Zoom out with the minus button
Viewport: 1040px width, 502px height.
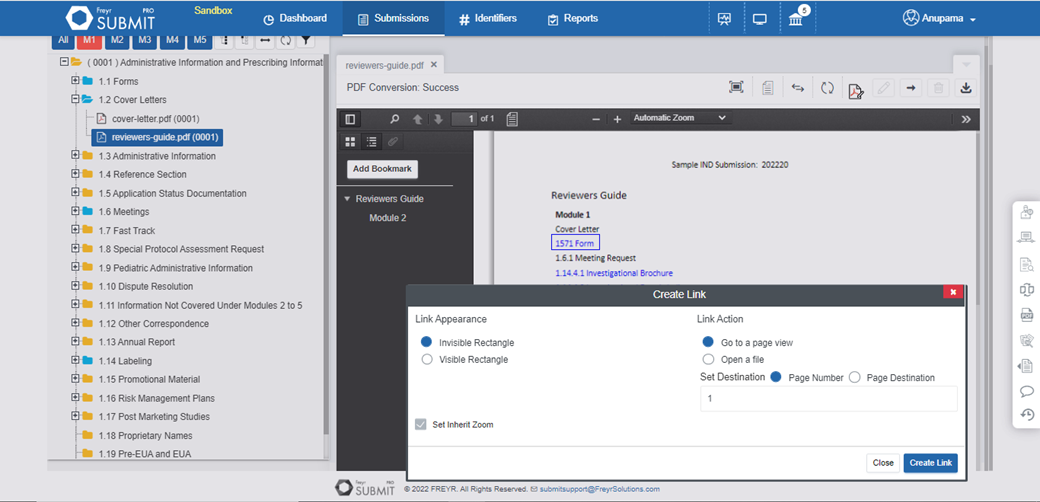(596, 119)
